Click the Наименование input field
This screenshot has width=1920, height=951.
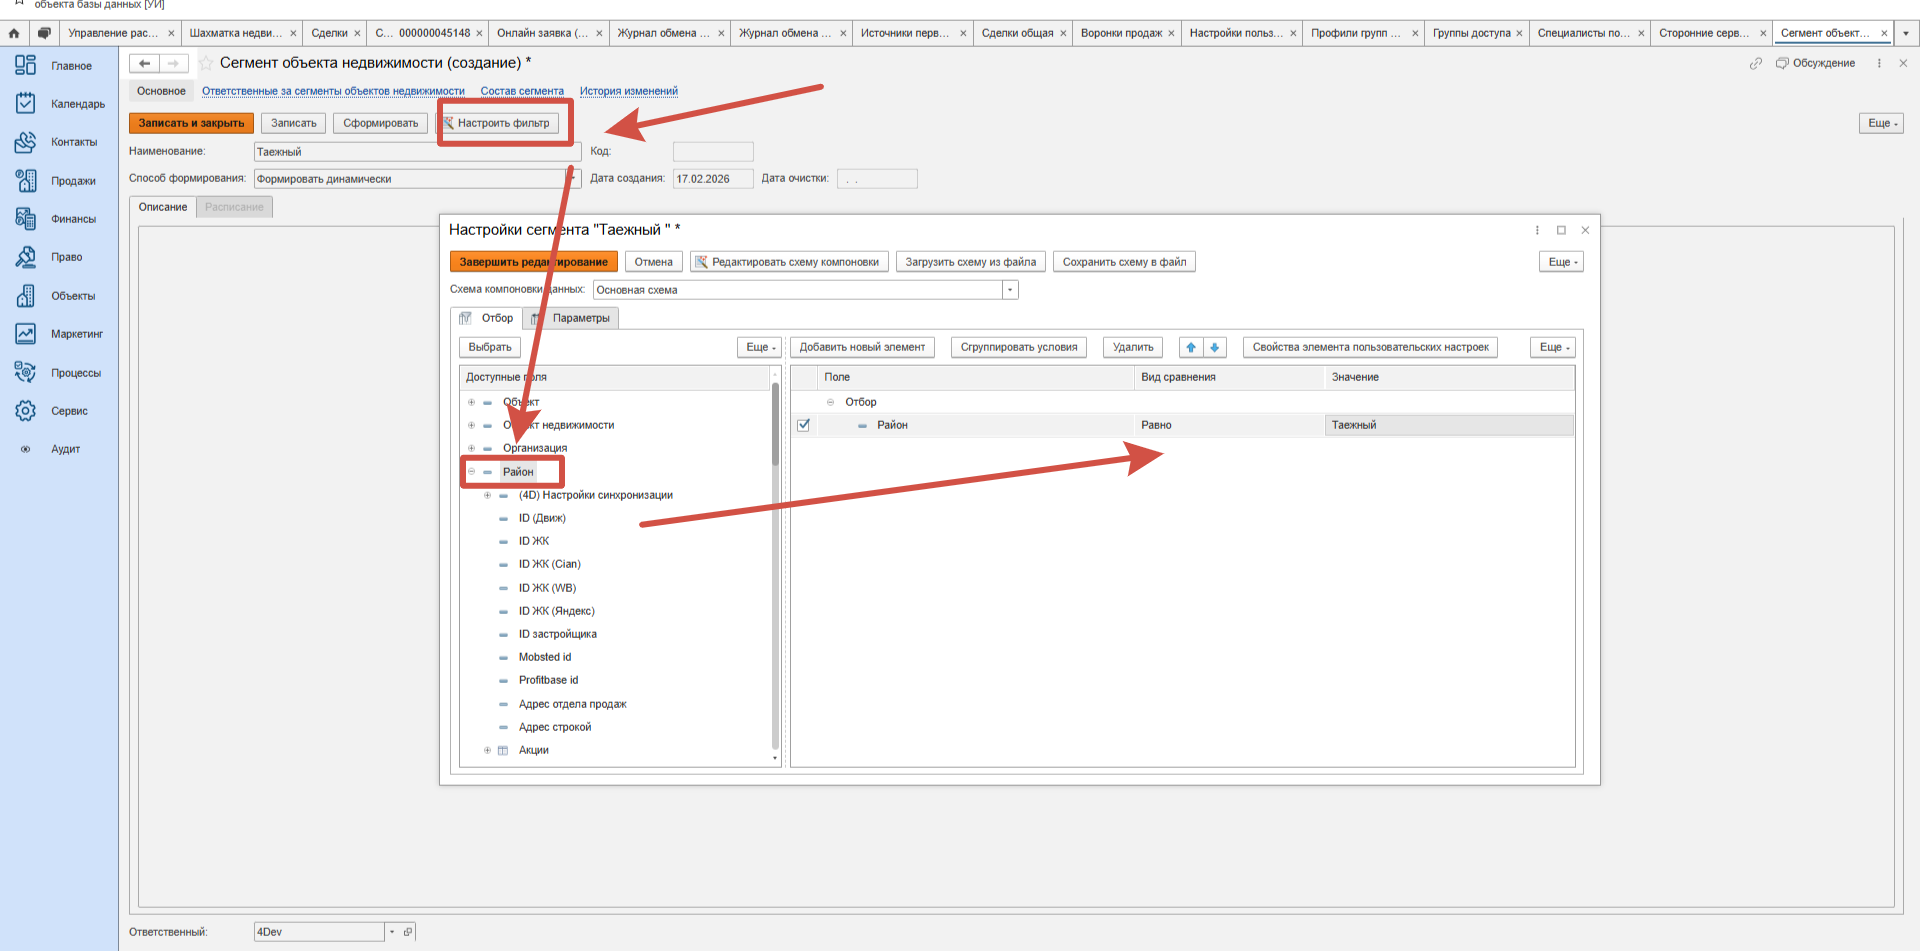416,152
